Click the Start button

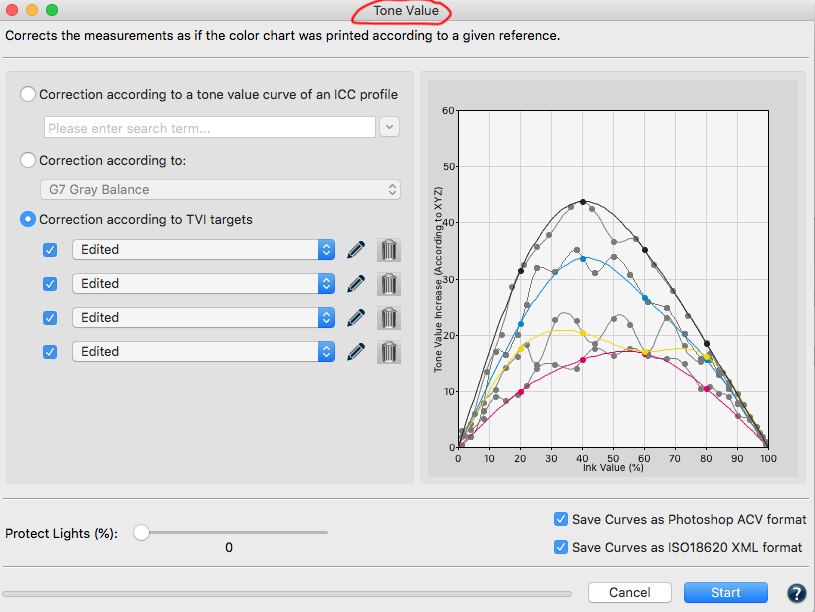726,592
